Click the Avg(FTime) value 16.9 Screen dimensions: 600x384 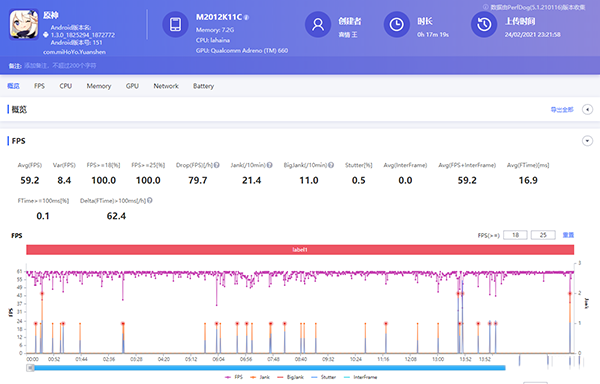click(x=528, y=180)
